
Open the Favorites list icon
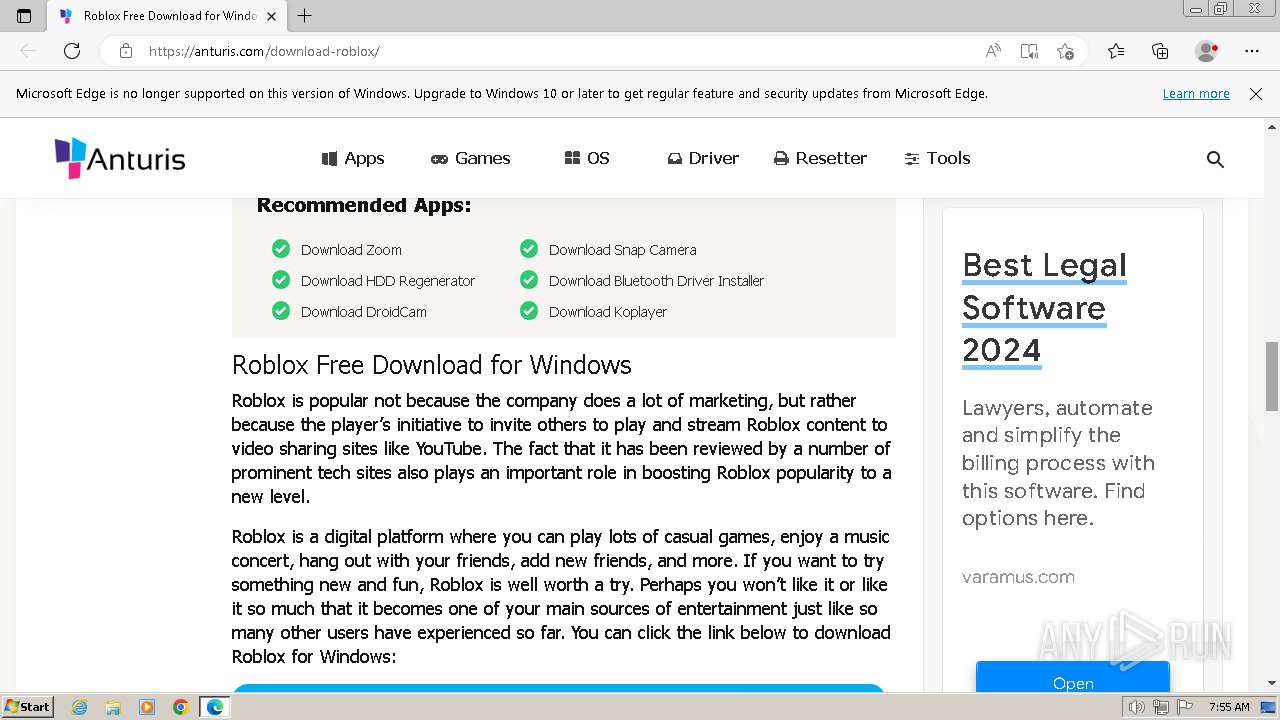1116,51
